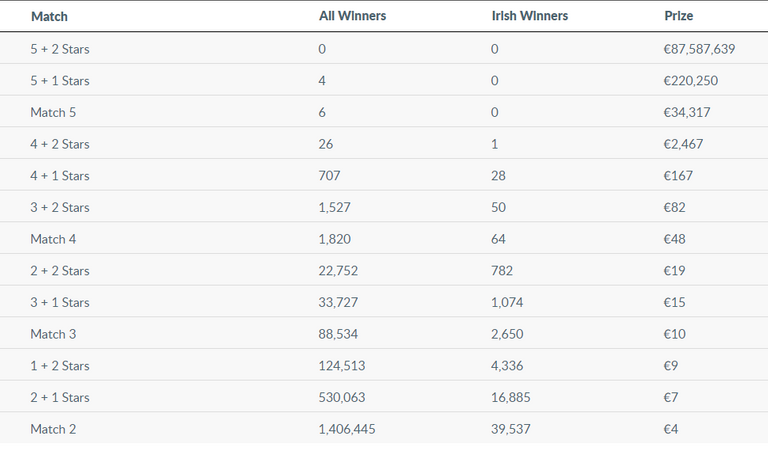Click the €34,317 prize cell

coord(687,113)
